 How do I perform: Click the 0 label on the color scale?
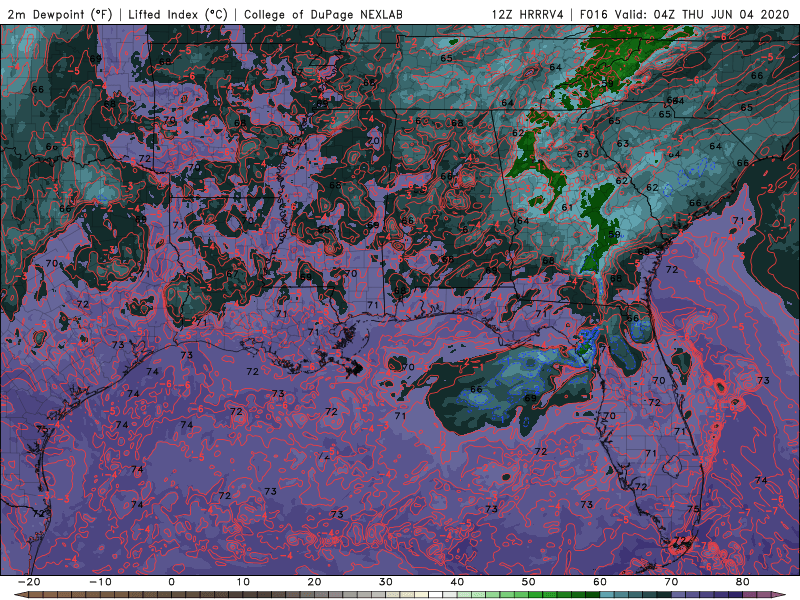[171, 582]
